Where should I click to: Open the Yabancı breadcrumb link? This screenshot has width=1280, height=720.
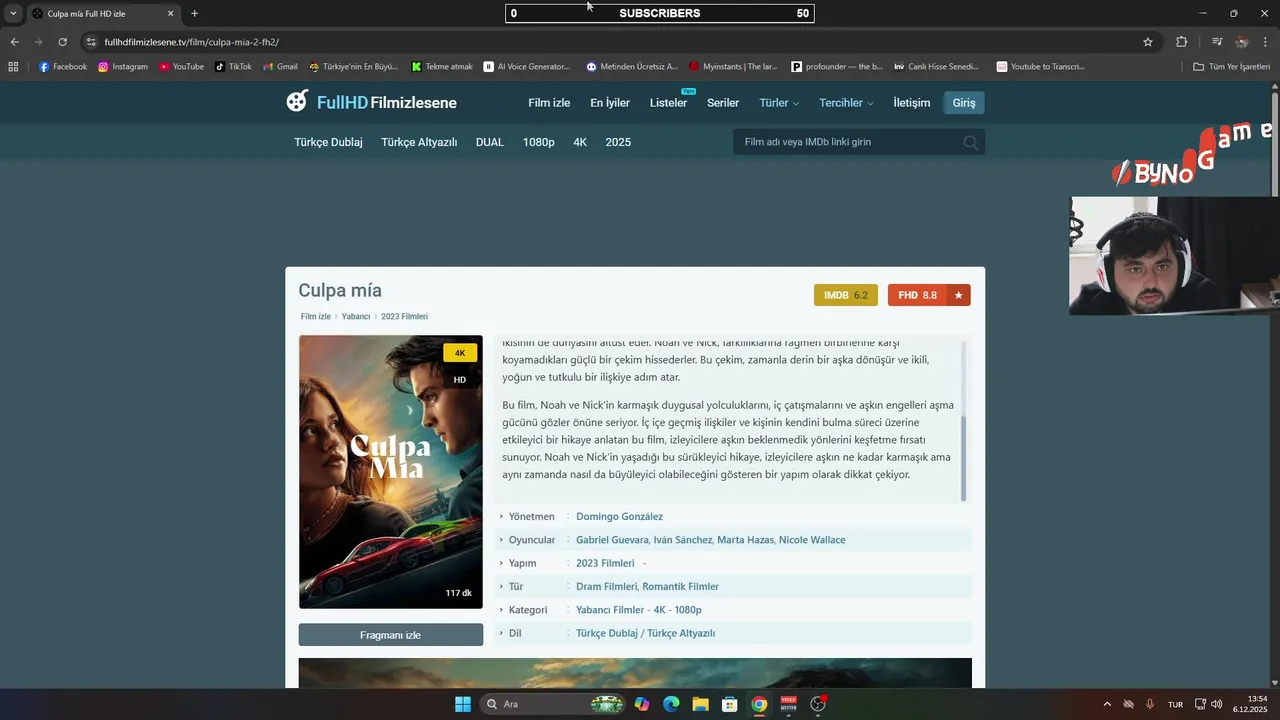click(x=356, y=316)
